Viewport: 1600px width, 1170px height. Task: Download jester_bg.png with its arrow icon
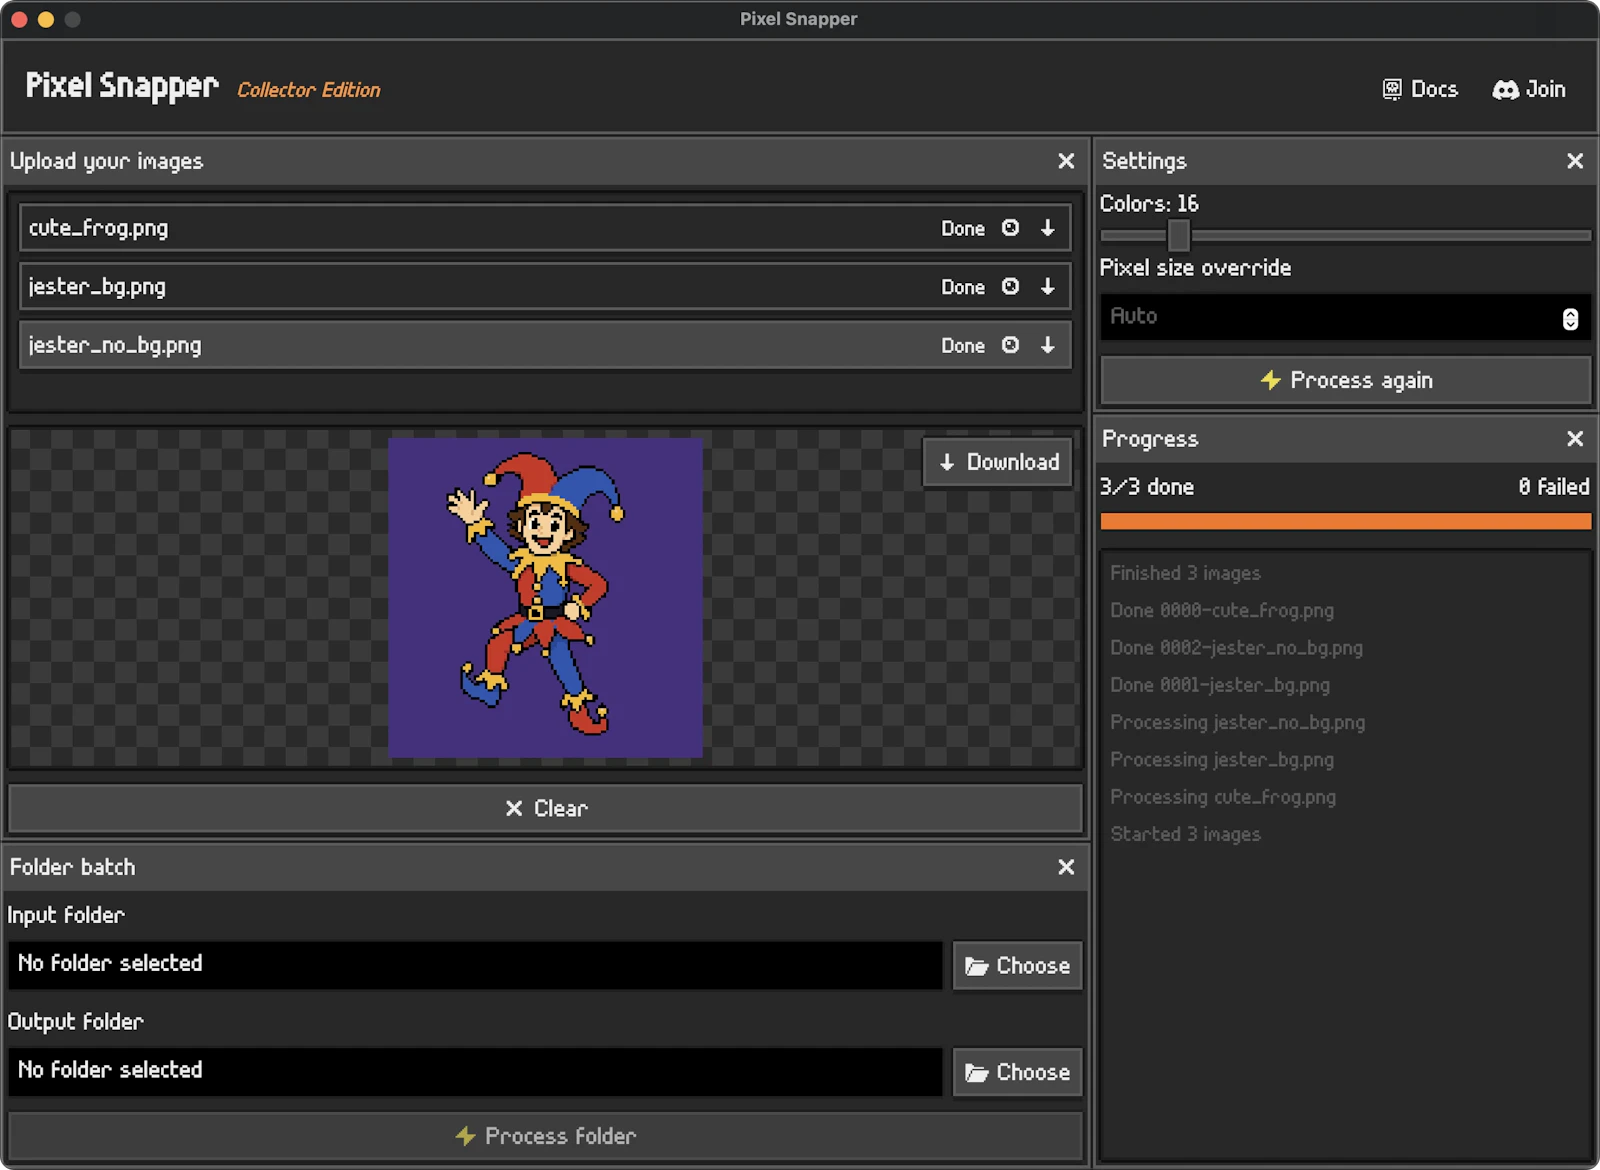1047,286
